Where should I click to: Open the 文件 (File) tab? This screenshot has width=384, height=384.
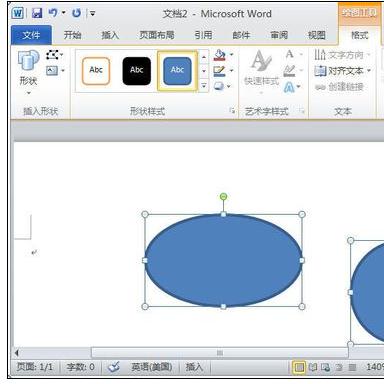[31, 35]
